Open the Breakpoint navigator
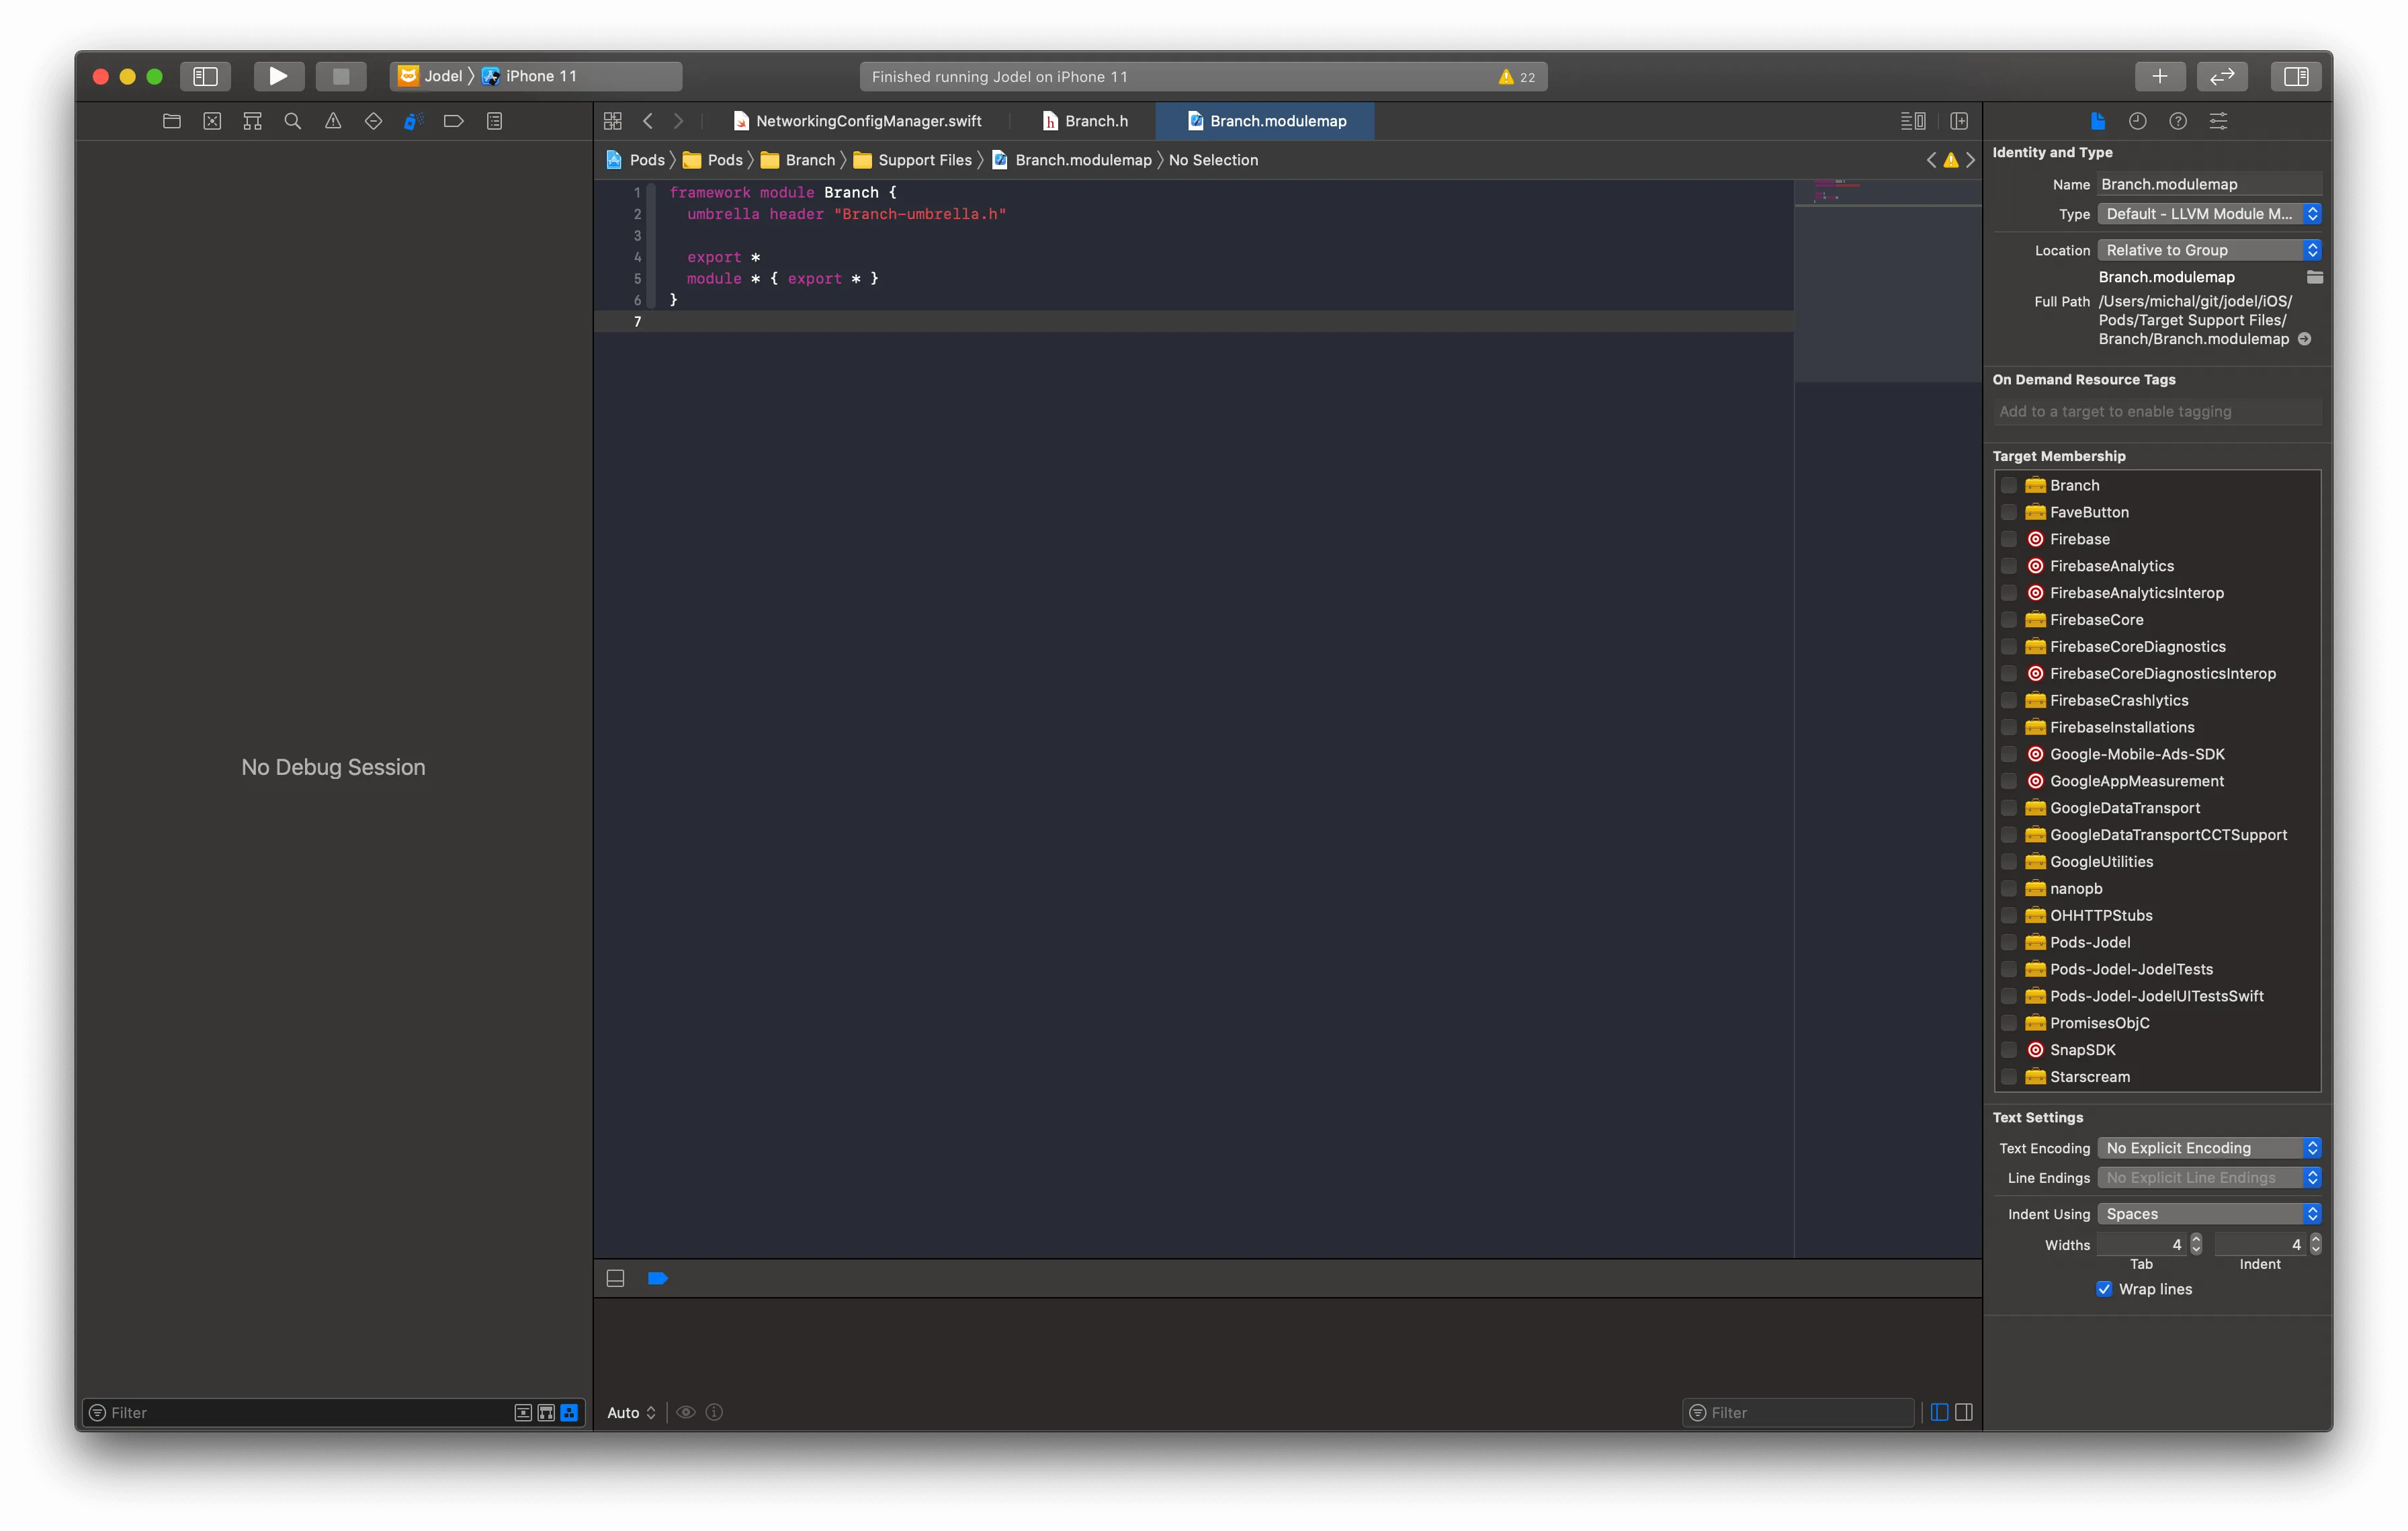Screen dimensions: 2408x1531 click(x=453, y=121)
